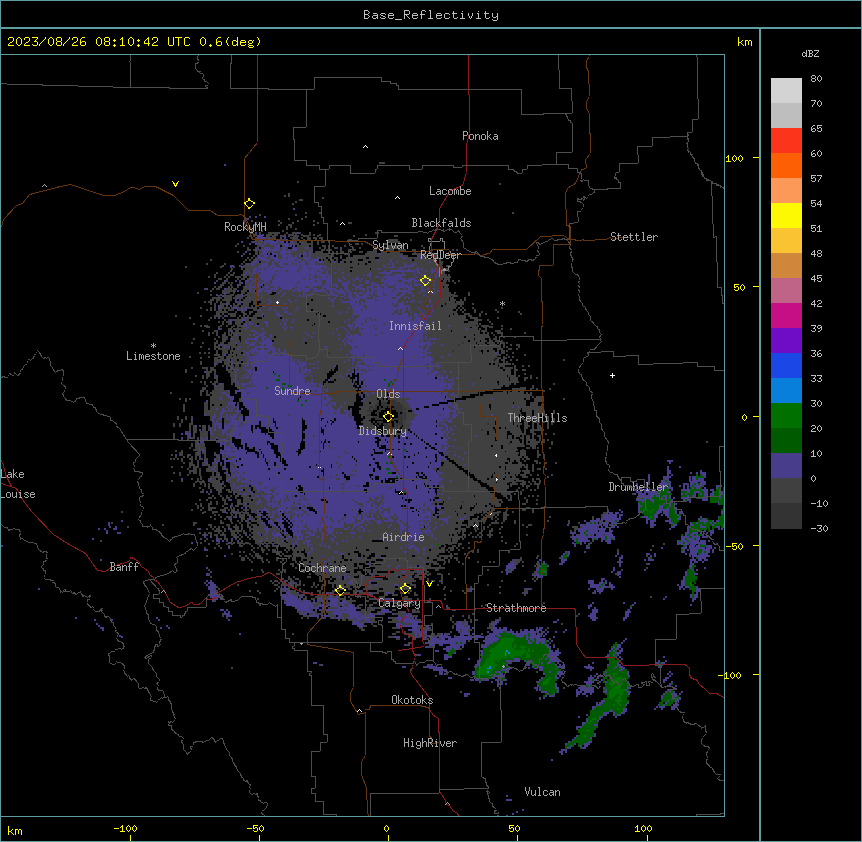Click the Base_Reflectivity title
The image size is (862, 842).
(x=431, y=15)
